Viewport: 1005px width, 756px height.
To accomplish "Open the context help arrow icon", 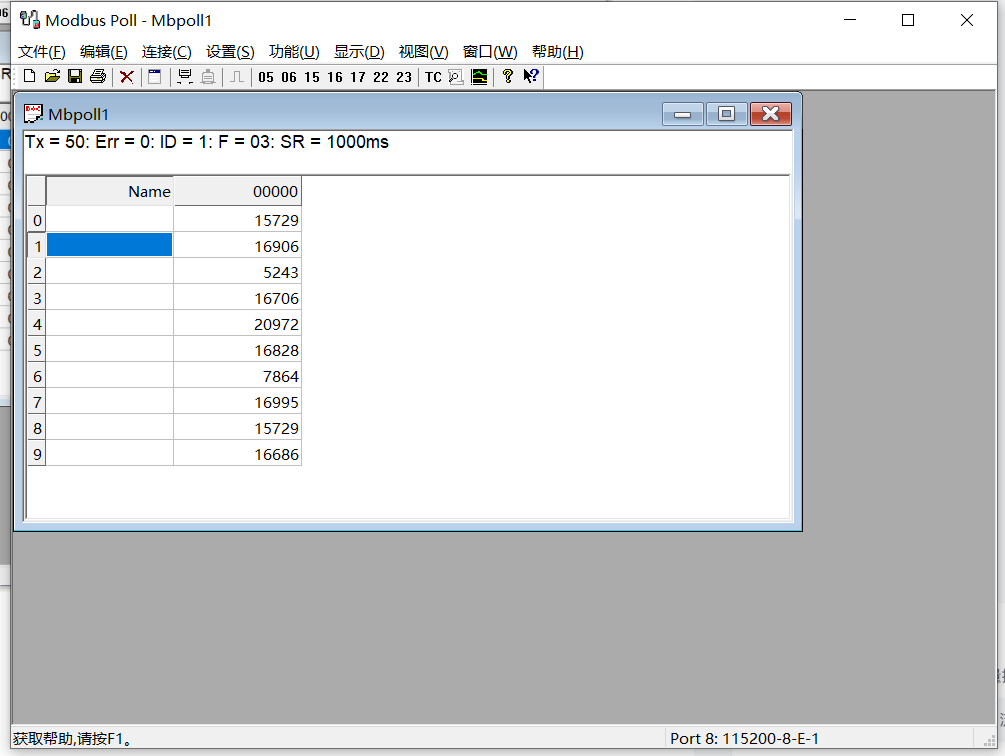I will click(530, 76).
